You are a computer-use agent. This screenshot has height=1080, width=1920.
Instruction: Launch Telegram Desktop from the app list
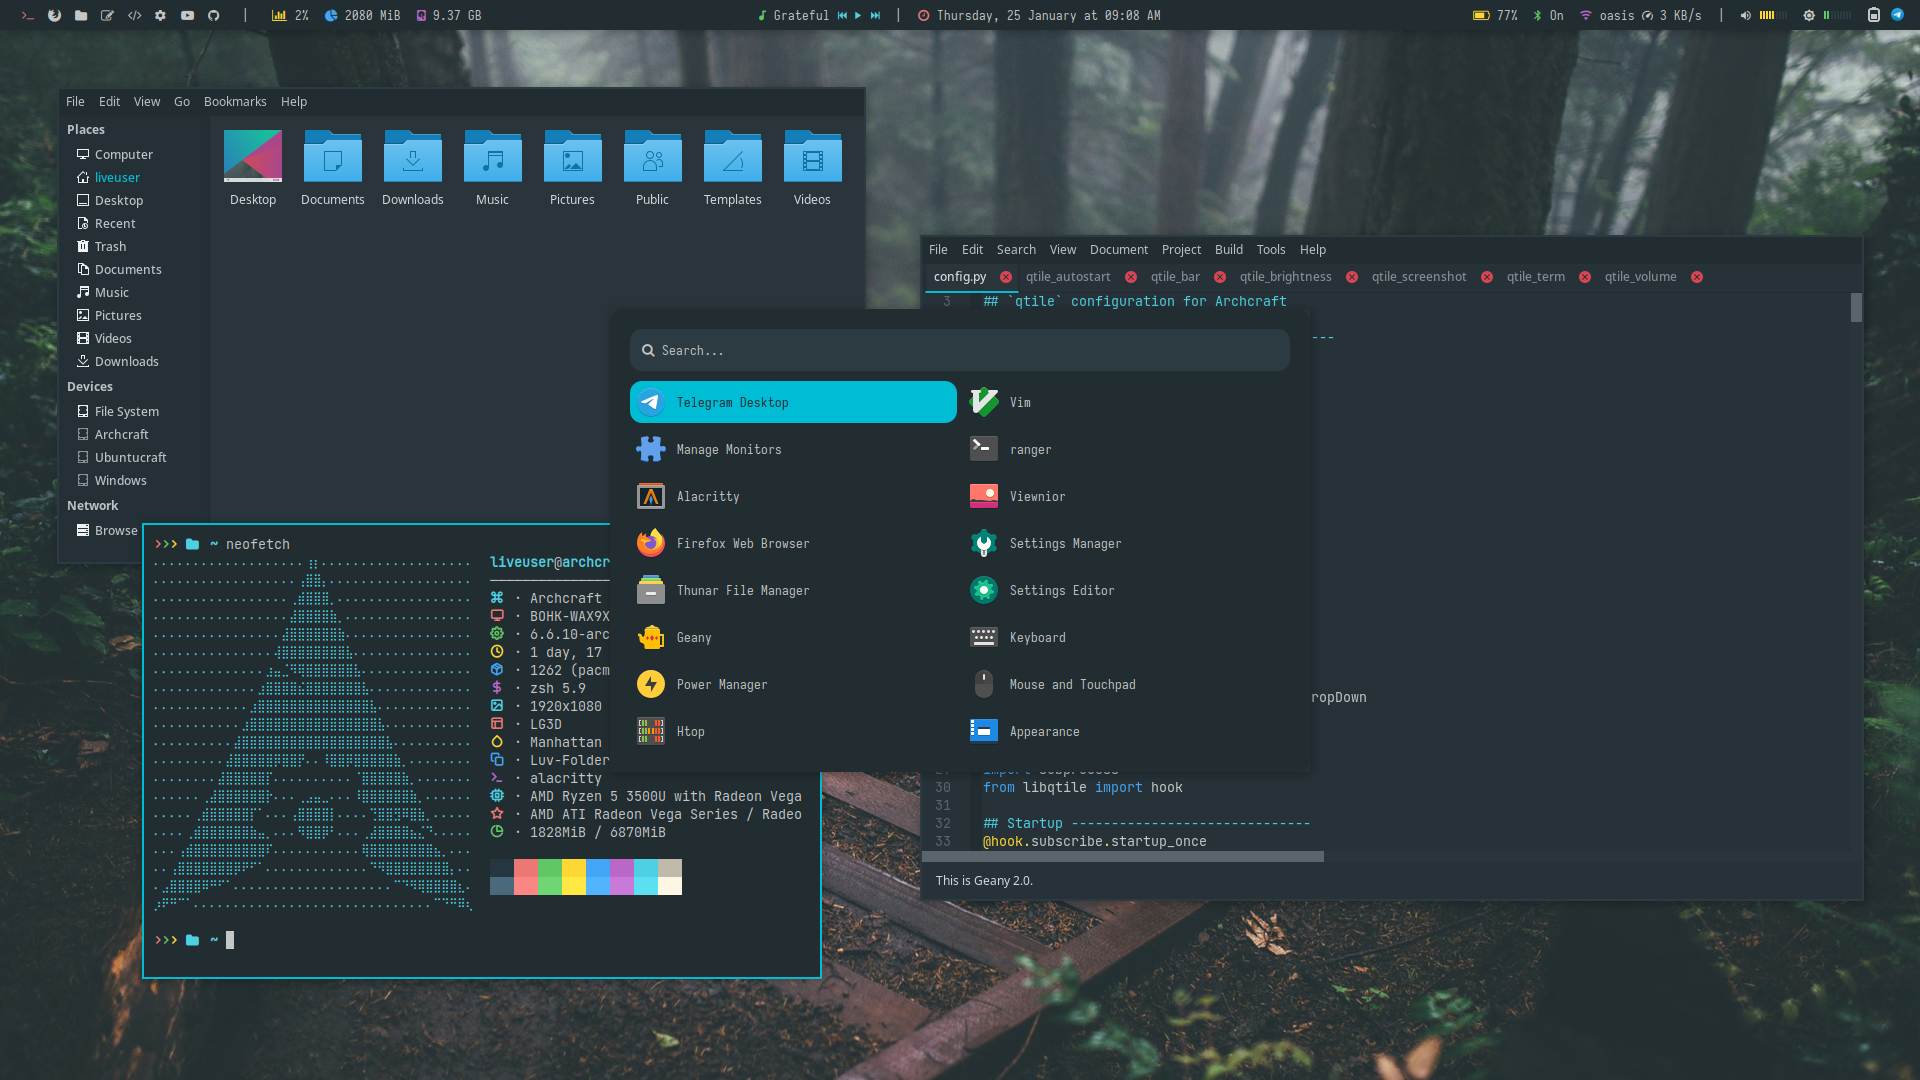792,402
